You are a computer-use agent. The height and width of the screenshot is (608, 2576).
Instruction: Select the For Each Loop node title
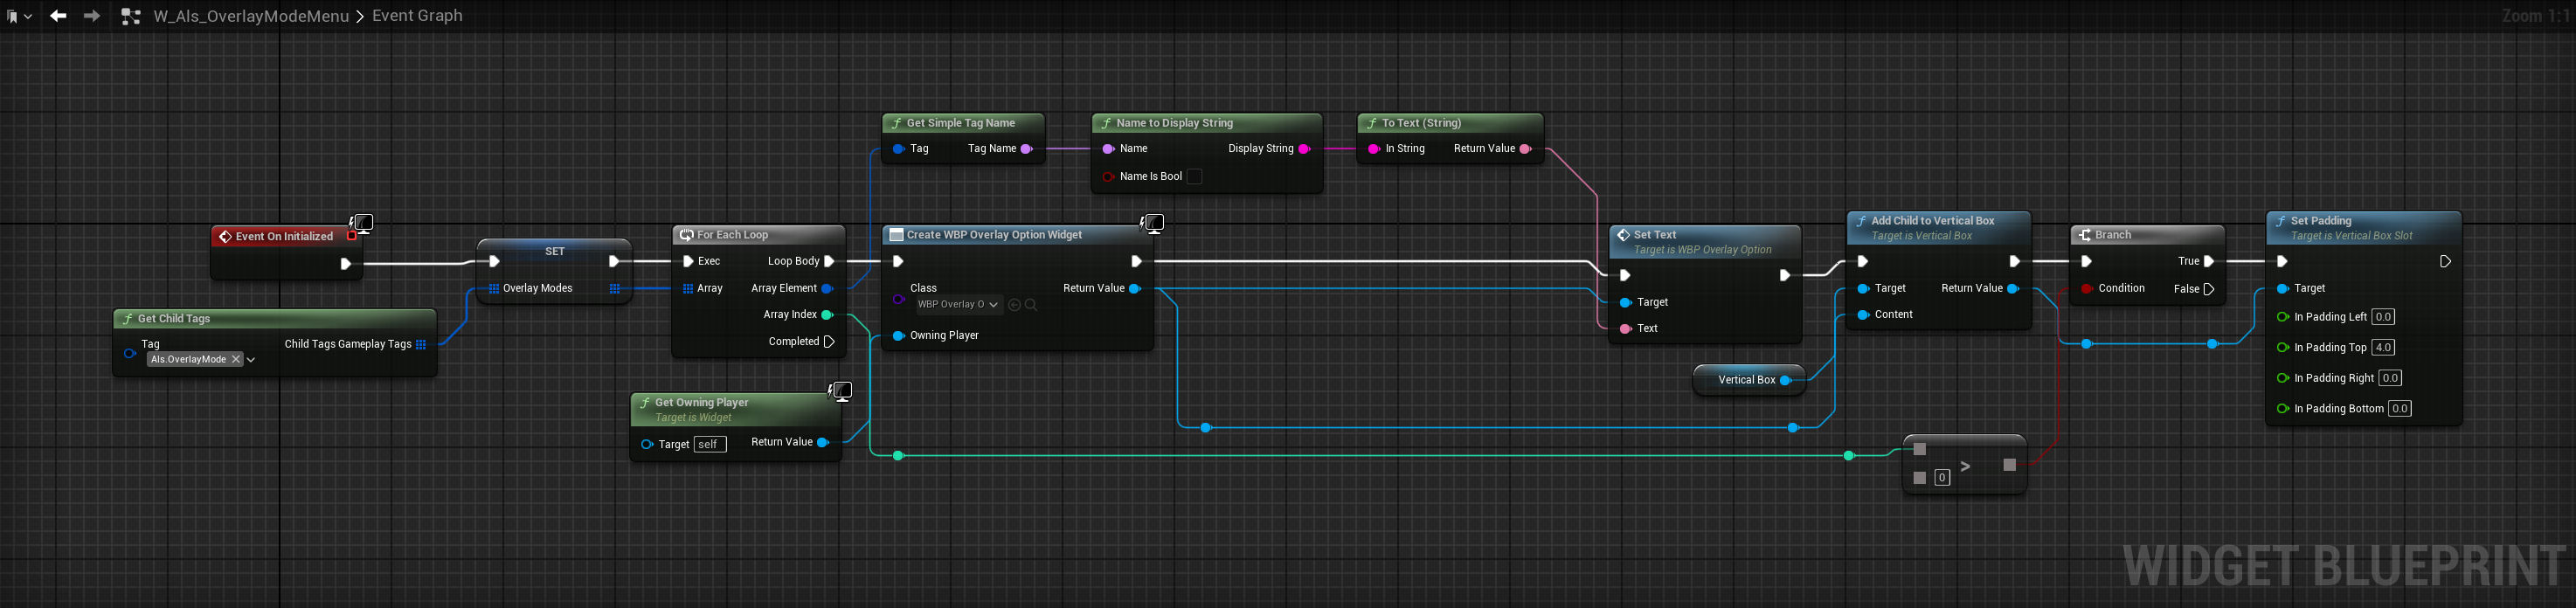pos(732,235)
